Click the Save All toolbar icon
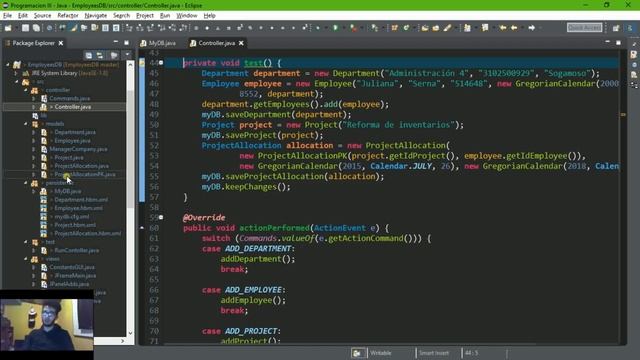640x360 pixels. (36, 28)
